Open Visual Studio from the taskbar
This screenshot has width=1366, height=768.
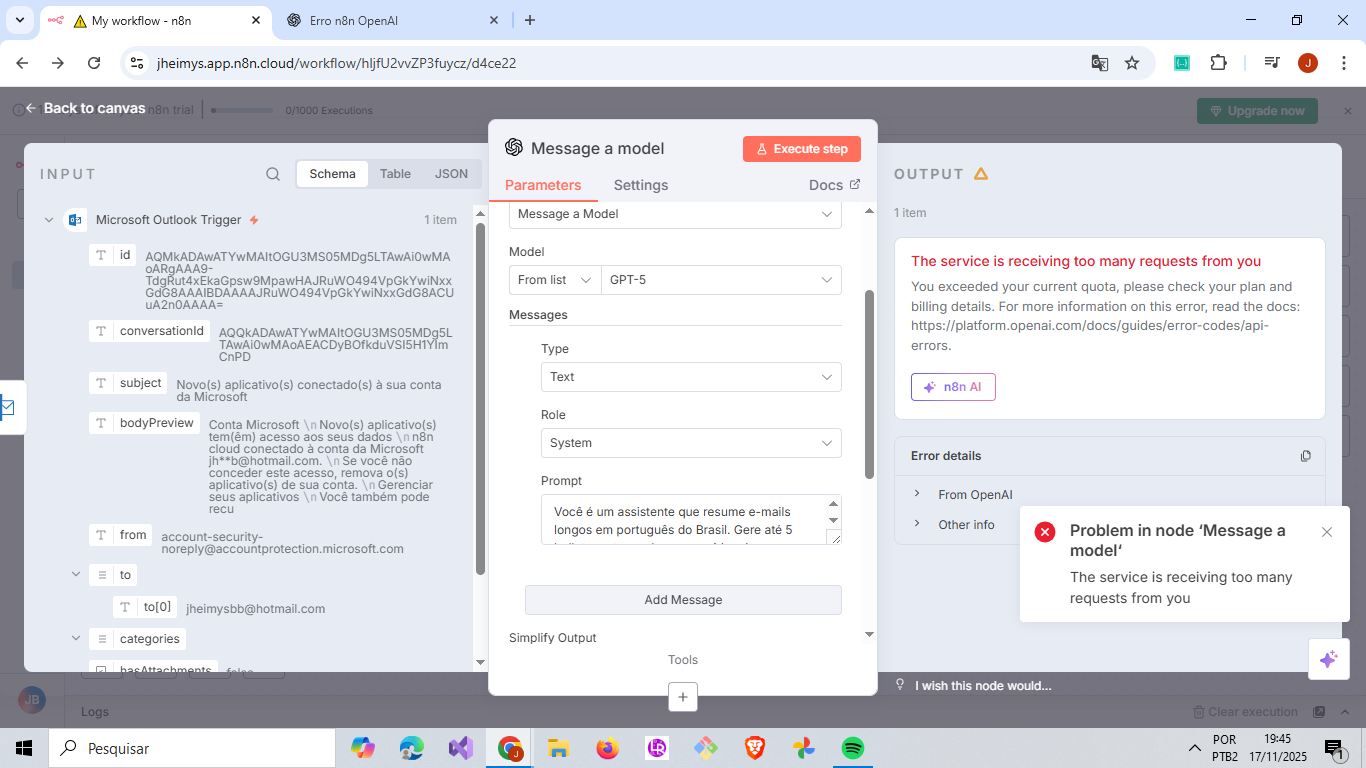tap(460, 748)
